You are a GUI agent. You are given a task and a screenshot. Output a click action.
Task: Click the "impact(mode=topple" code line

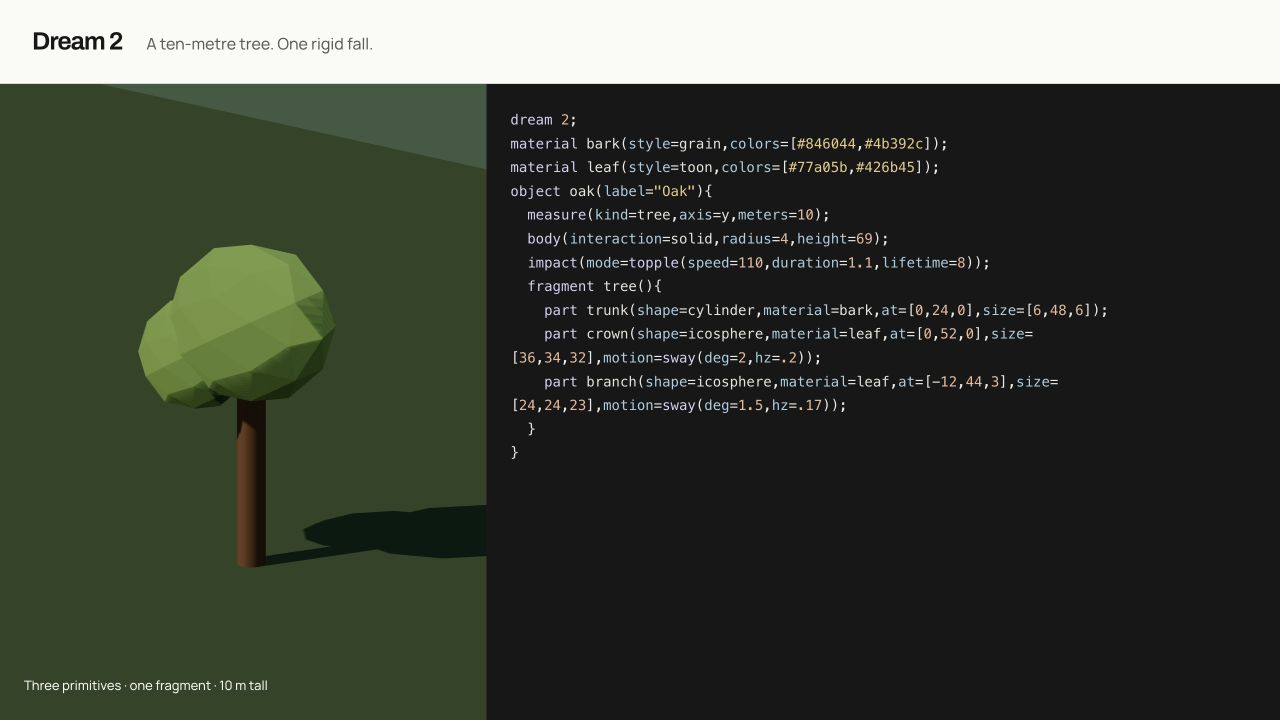click(759, 263)
